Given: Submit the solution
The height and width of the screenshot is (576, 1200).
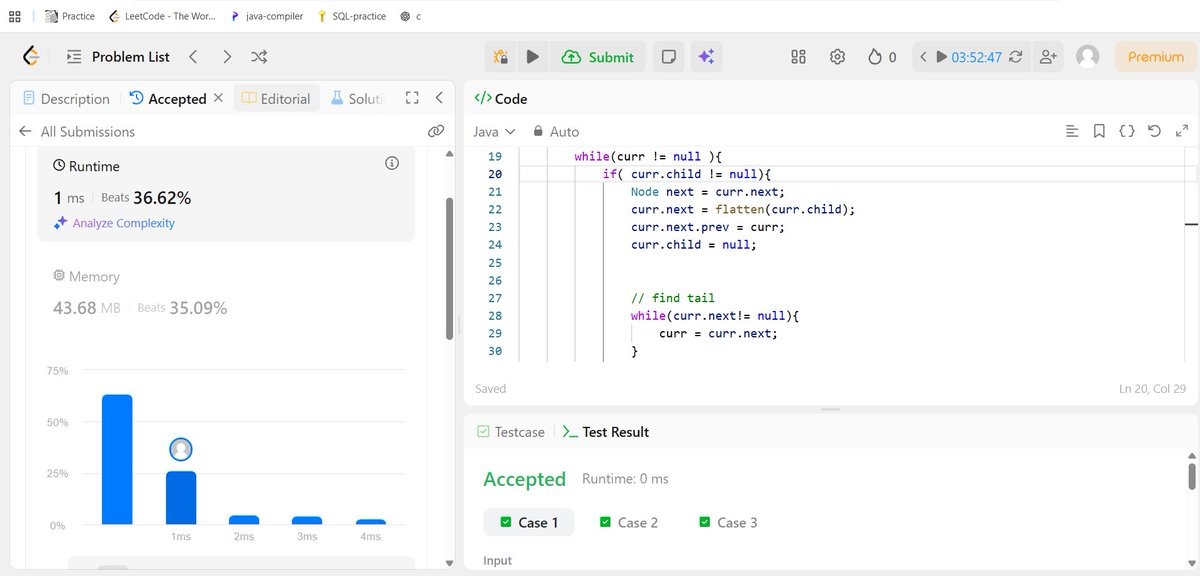Looking at the screenshot, I should (598, 57).
